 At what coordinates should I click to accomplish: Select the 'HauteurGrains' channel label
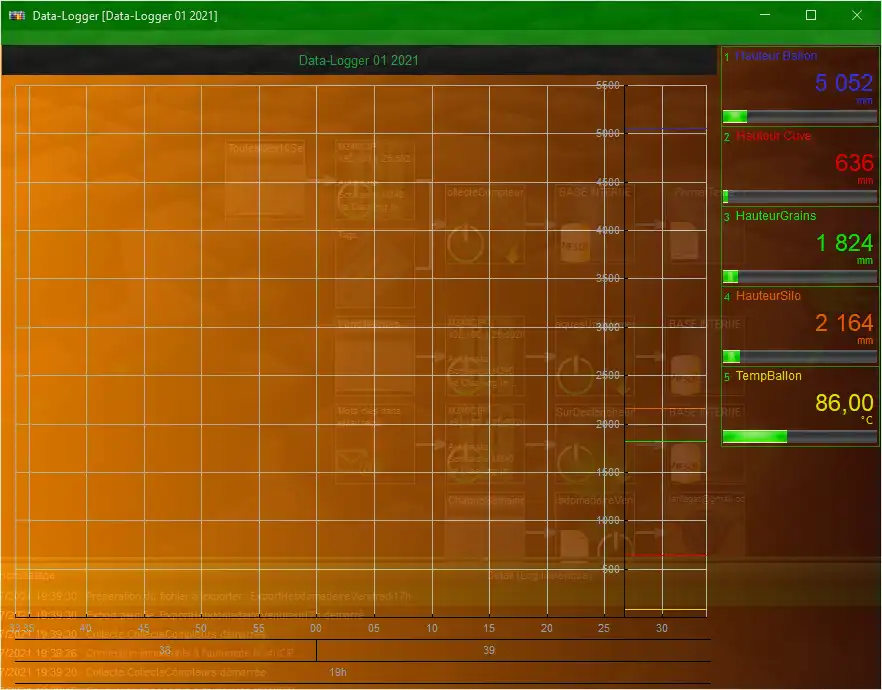(x=776, y=215)
